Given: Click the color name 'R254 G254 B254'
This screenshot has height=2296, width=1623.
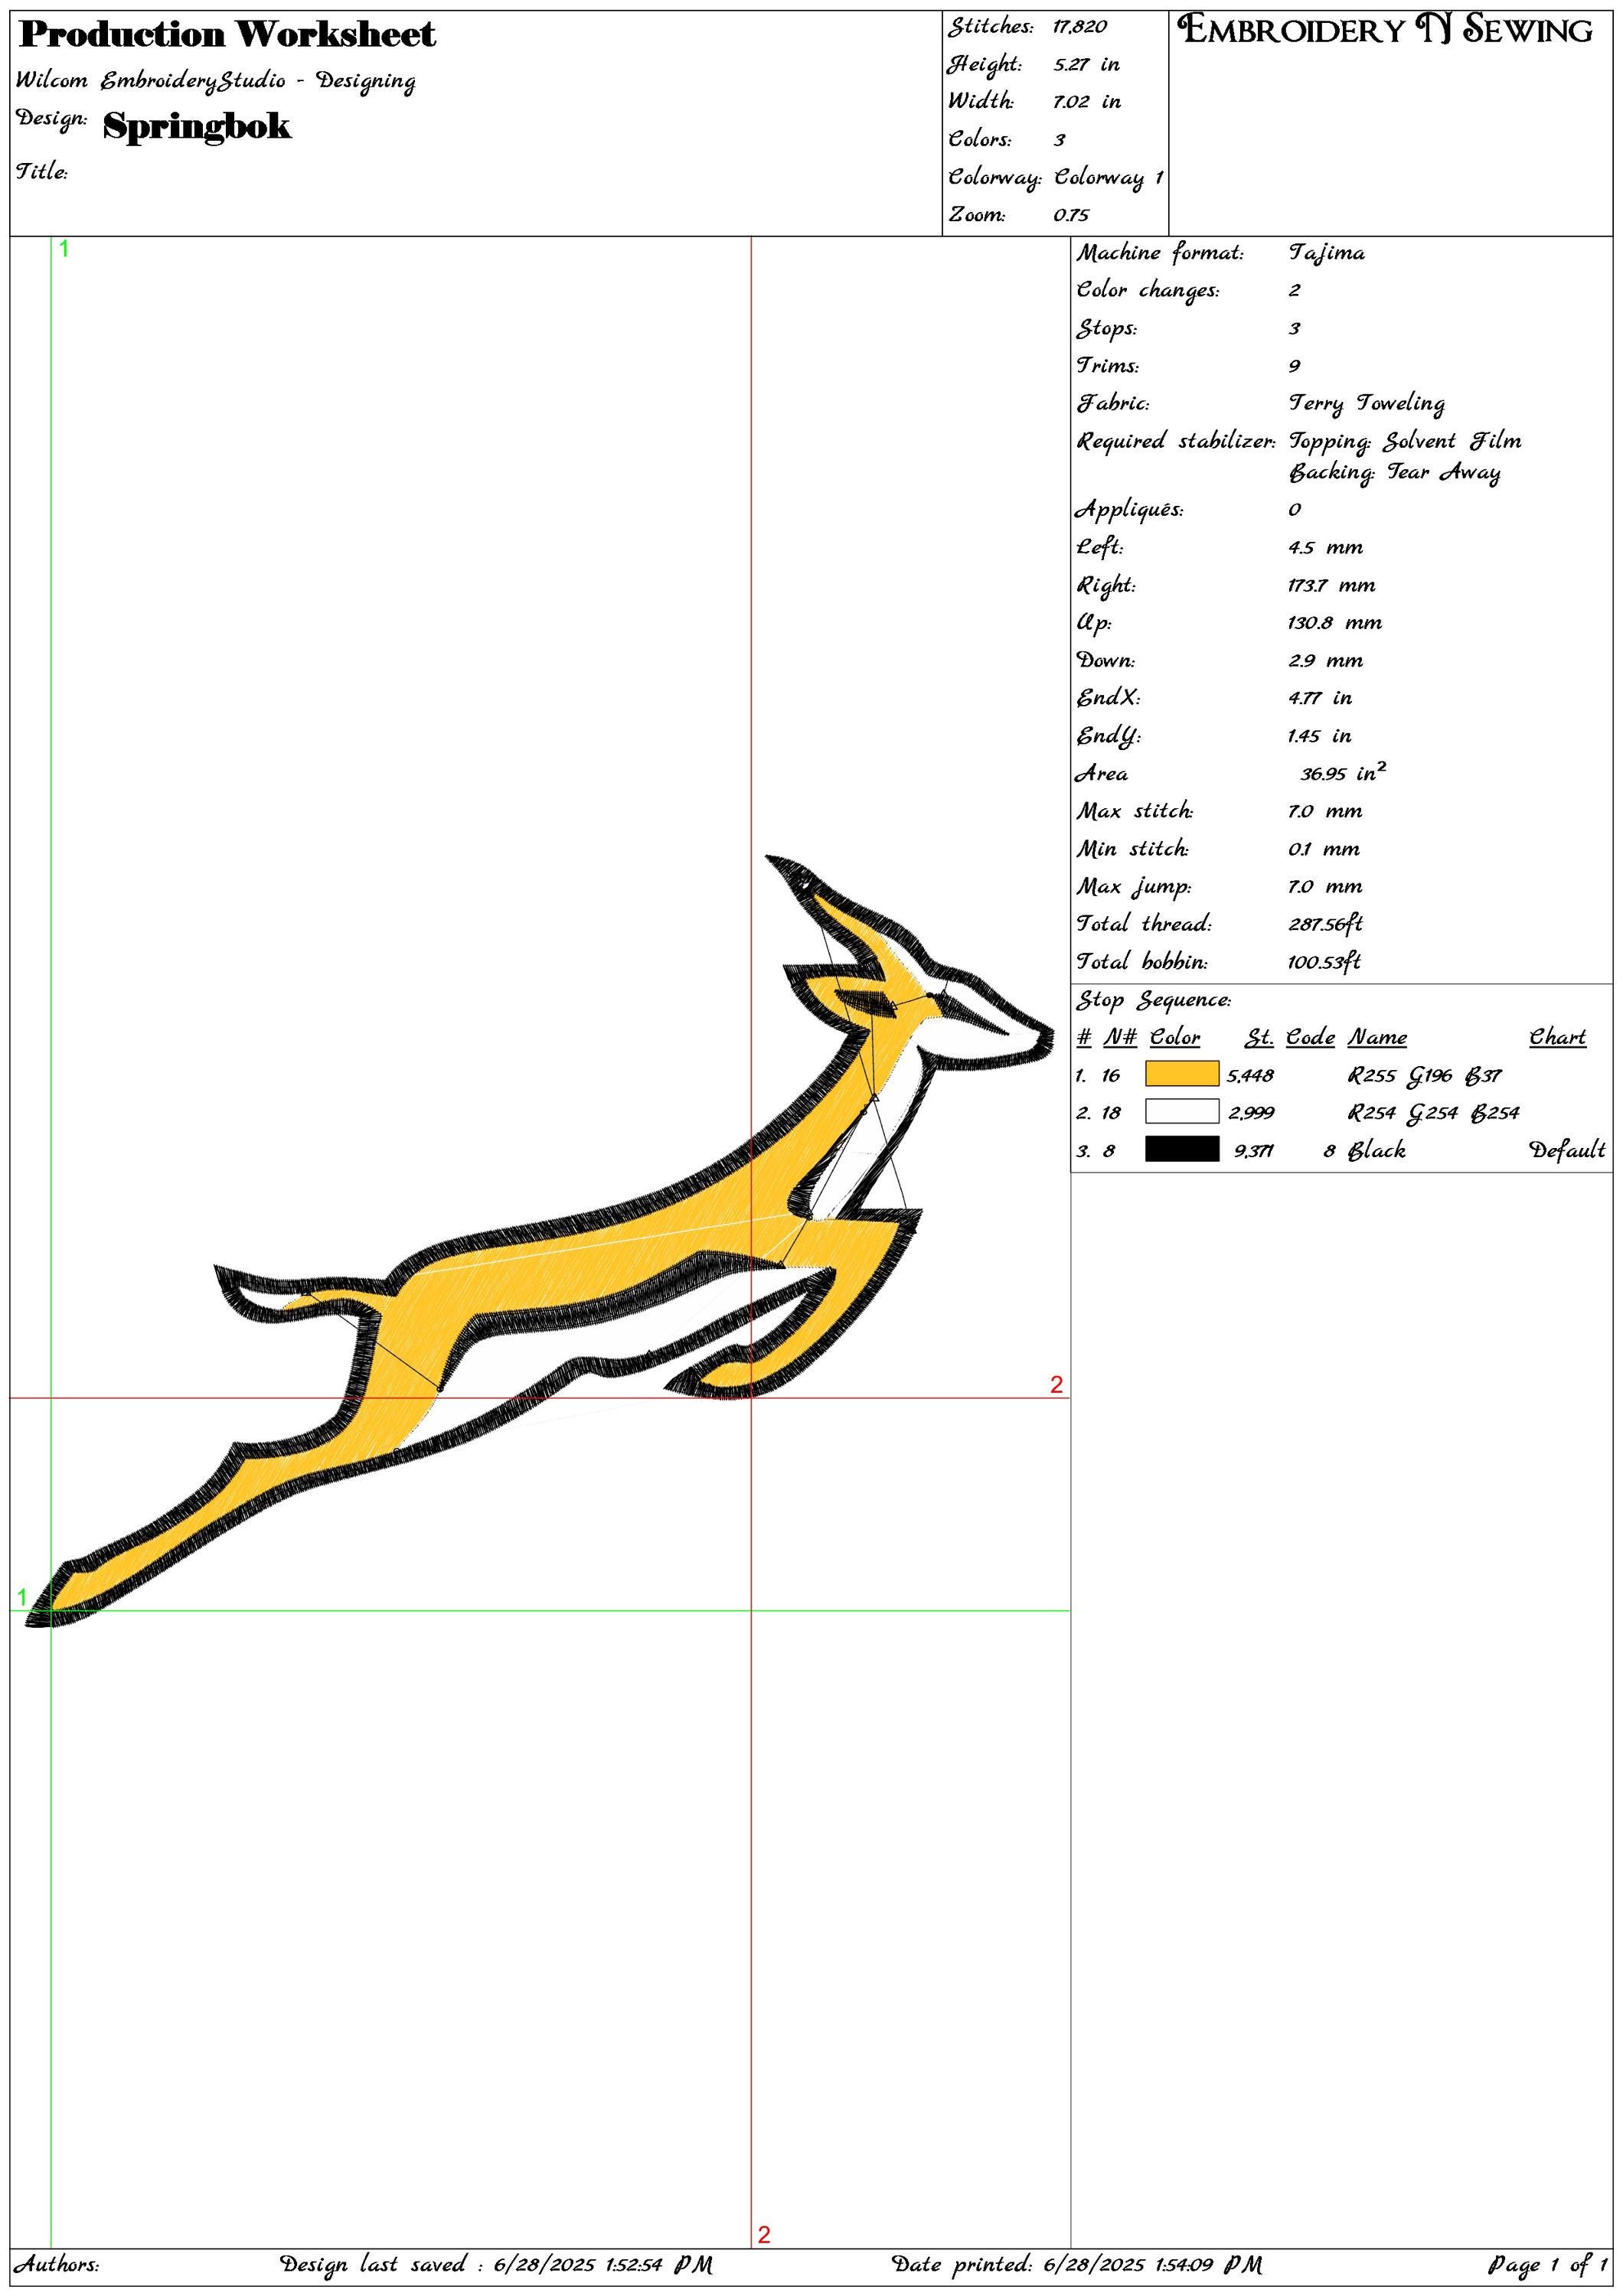Looking at the screenshot, I should [x=1433, y=1113].
